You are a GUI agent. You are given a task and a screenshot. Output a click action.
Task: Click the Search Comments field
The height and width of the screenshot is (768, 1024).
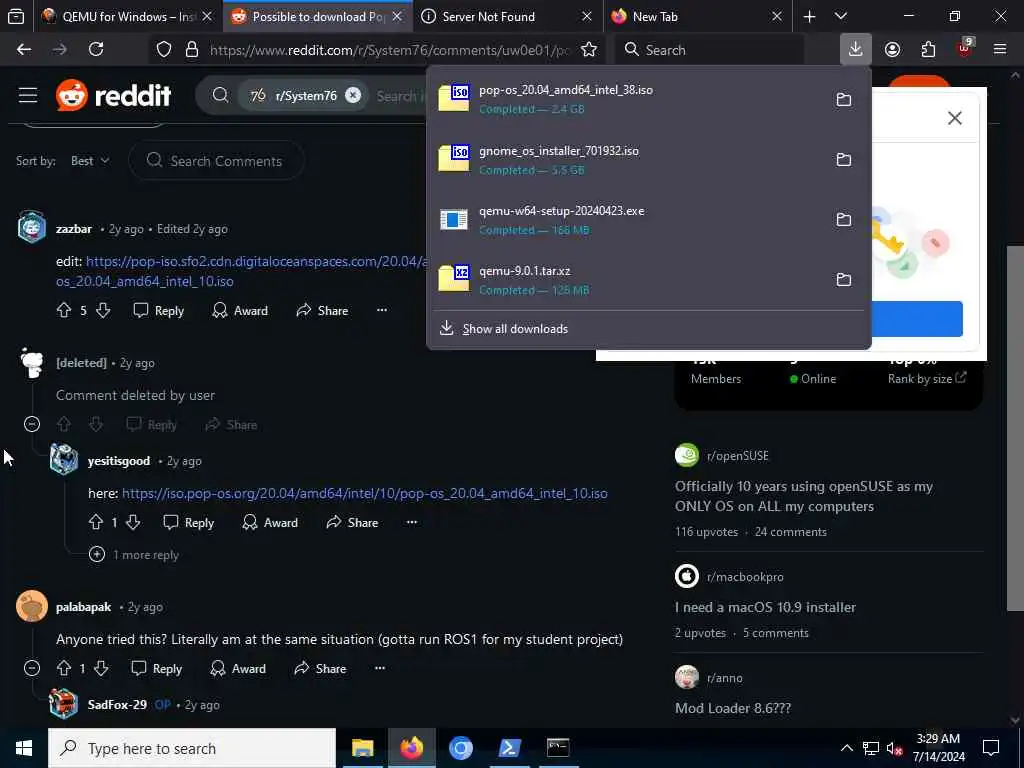click(216, 161)
